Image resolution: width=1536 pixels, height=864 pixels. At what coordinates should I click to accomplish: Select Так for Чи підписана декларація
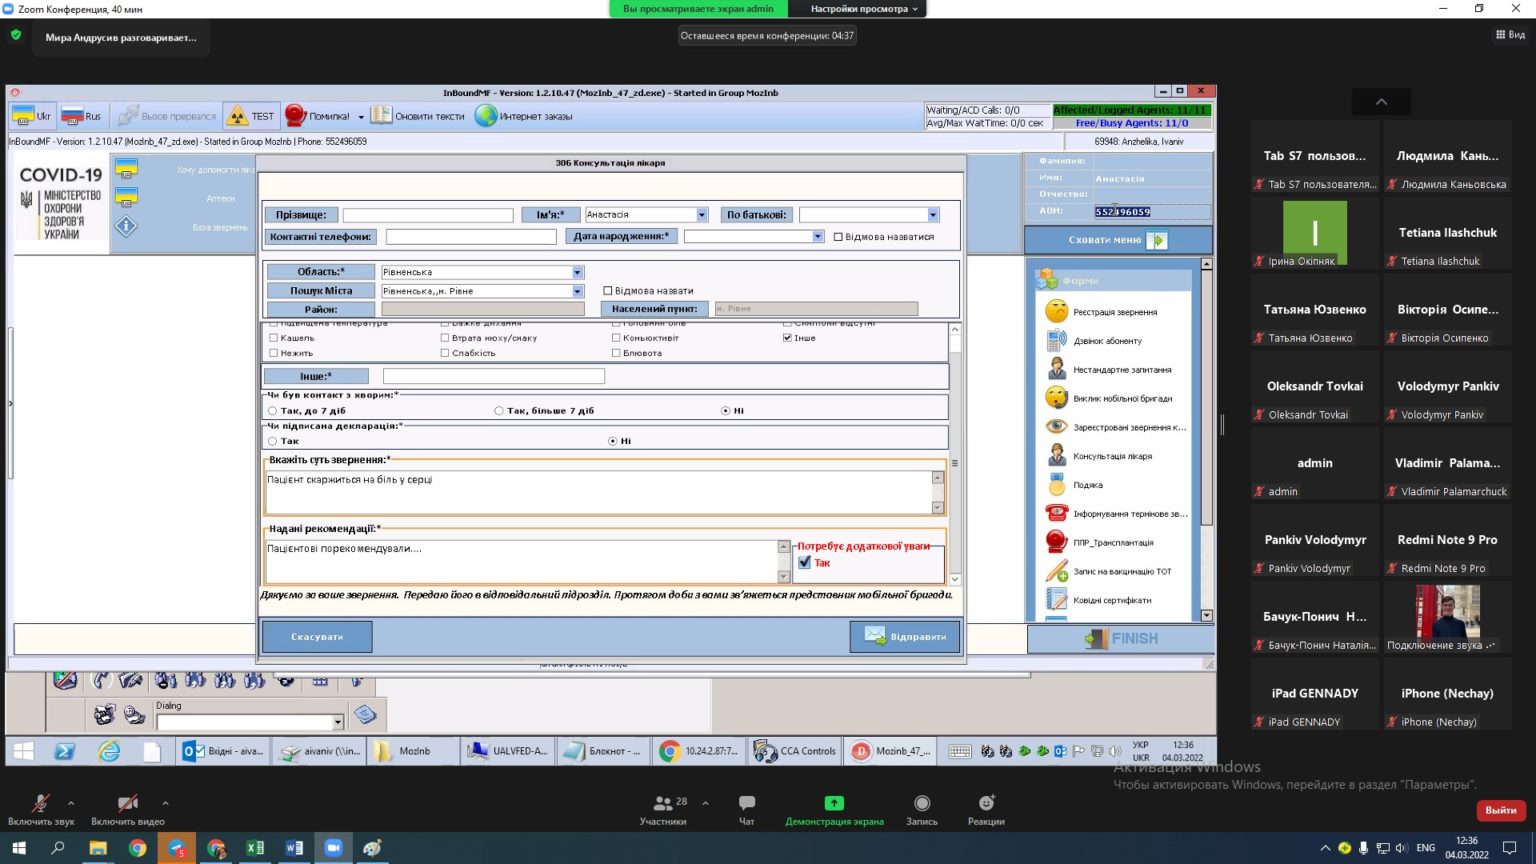pyautogui.click(x=272, y=441)
